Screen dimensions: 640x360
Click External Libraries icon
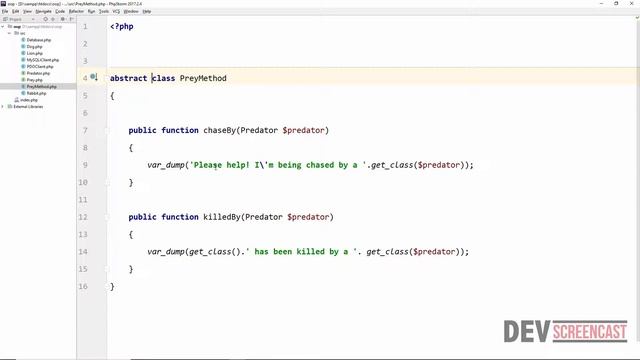point(10,107)
